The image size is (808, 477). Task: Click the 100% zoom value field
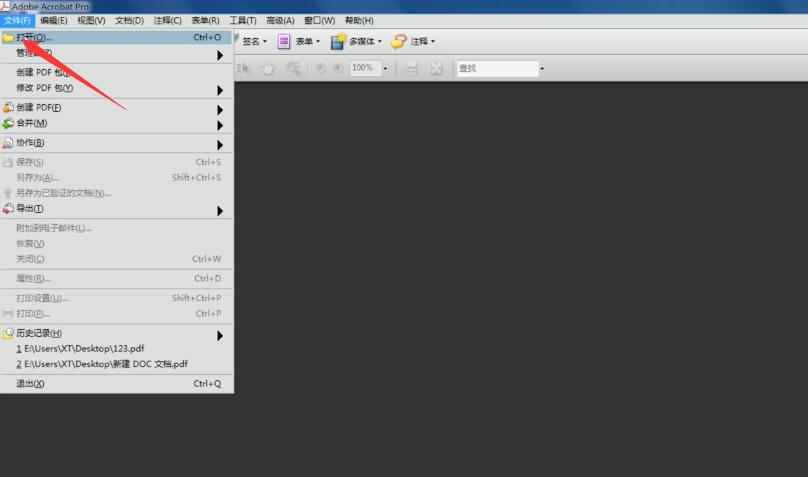pos(365,68)
